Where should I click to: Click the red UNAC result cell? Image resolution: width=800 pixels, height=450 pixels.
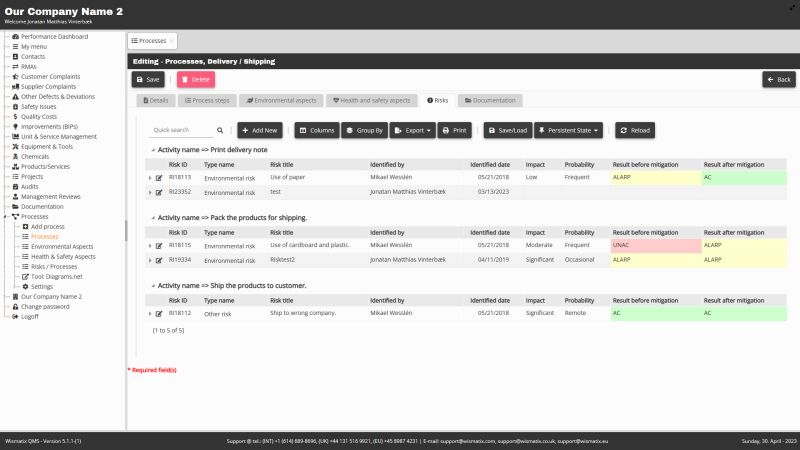656,245
